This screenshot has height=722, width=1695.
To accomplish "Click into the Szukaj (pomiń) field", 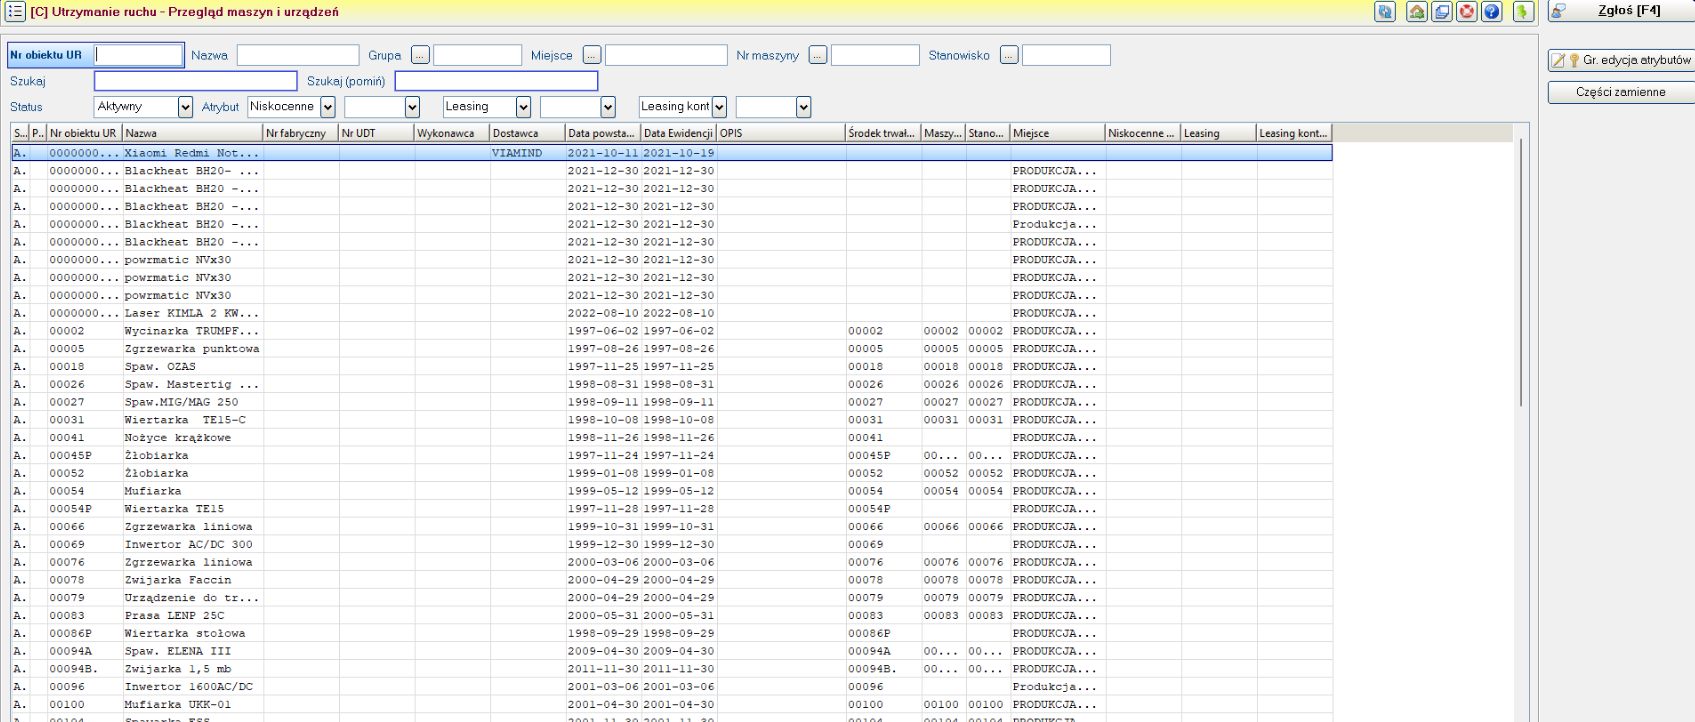I will pyautogui.click(x=496, y=81).
